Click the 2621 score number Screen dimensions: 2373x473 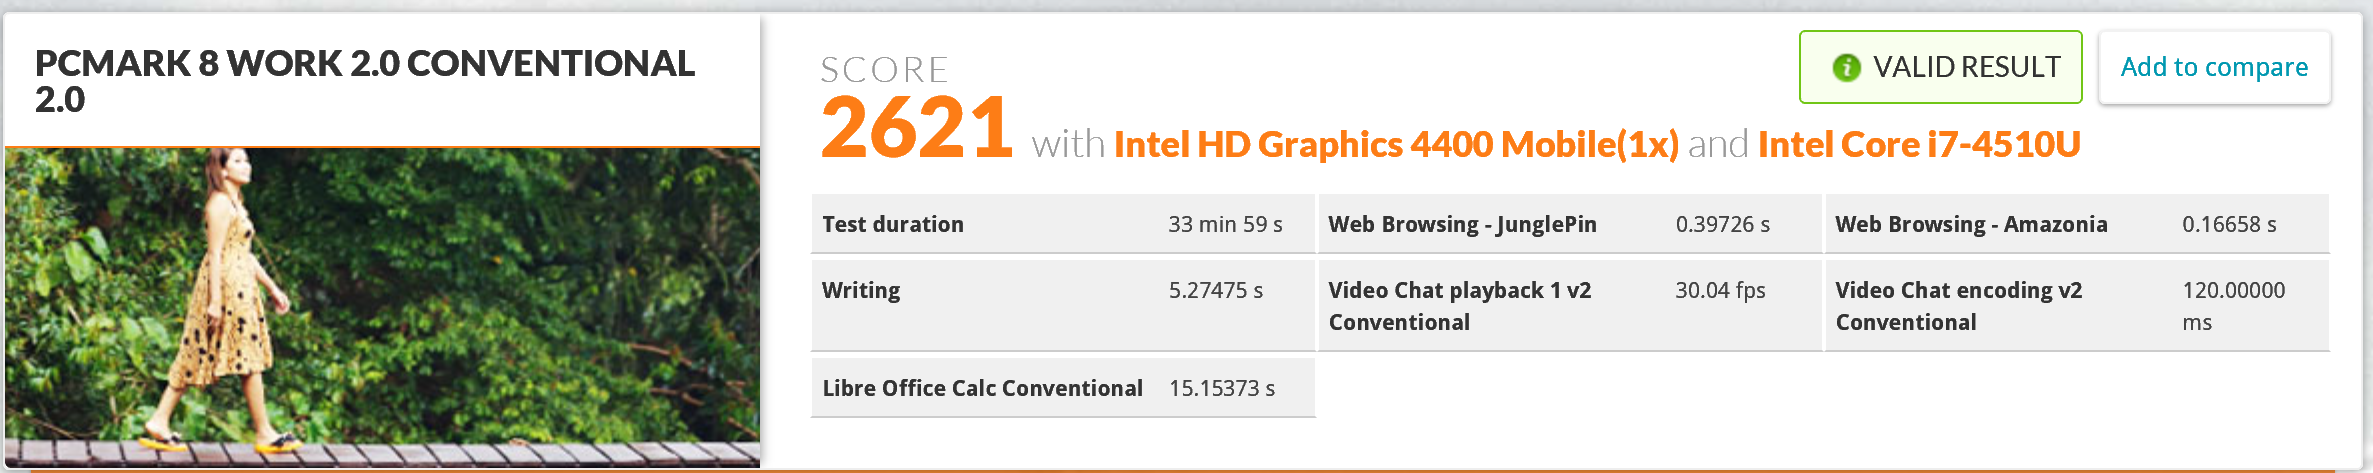pyautogui.click(x=916, y=128)
